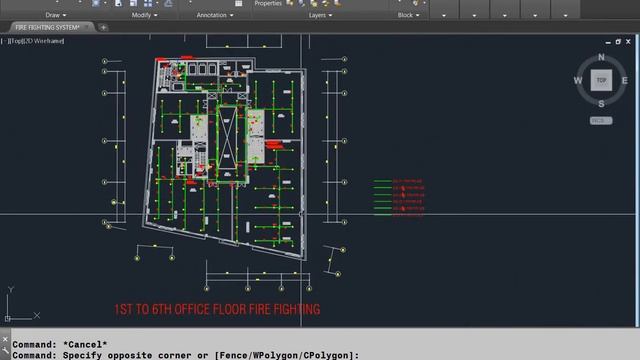Viewport: 640px width, 360px height.
Task: Choose the WPolygon option in the command prompt
Action: (x=276, y=355)
